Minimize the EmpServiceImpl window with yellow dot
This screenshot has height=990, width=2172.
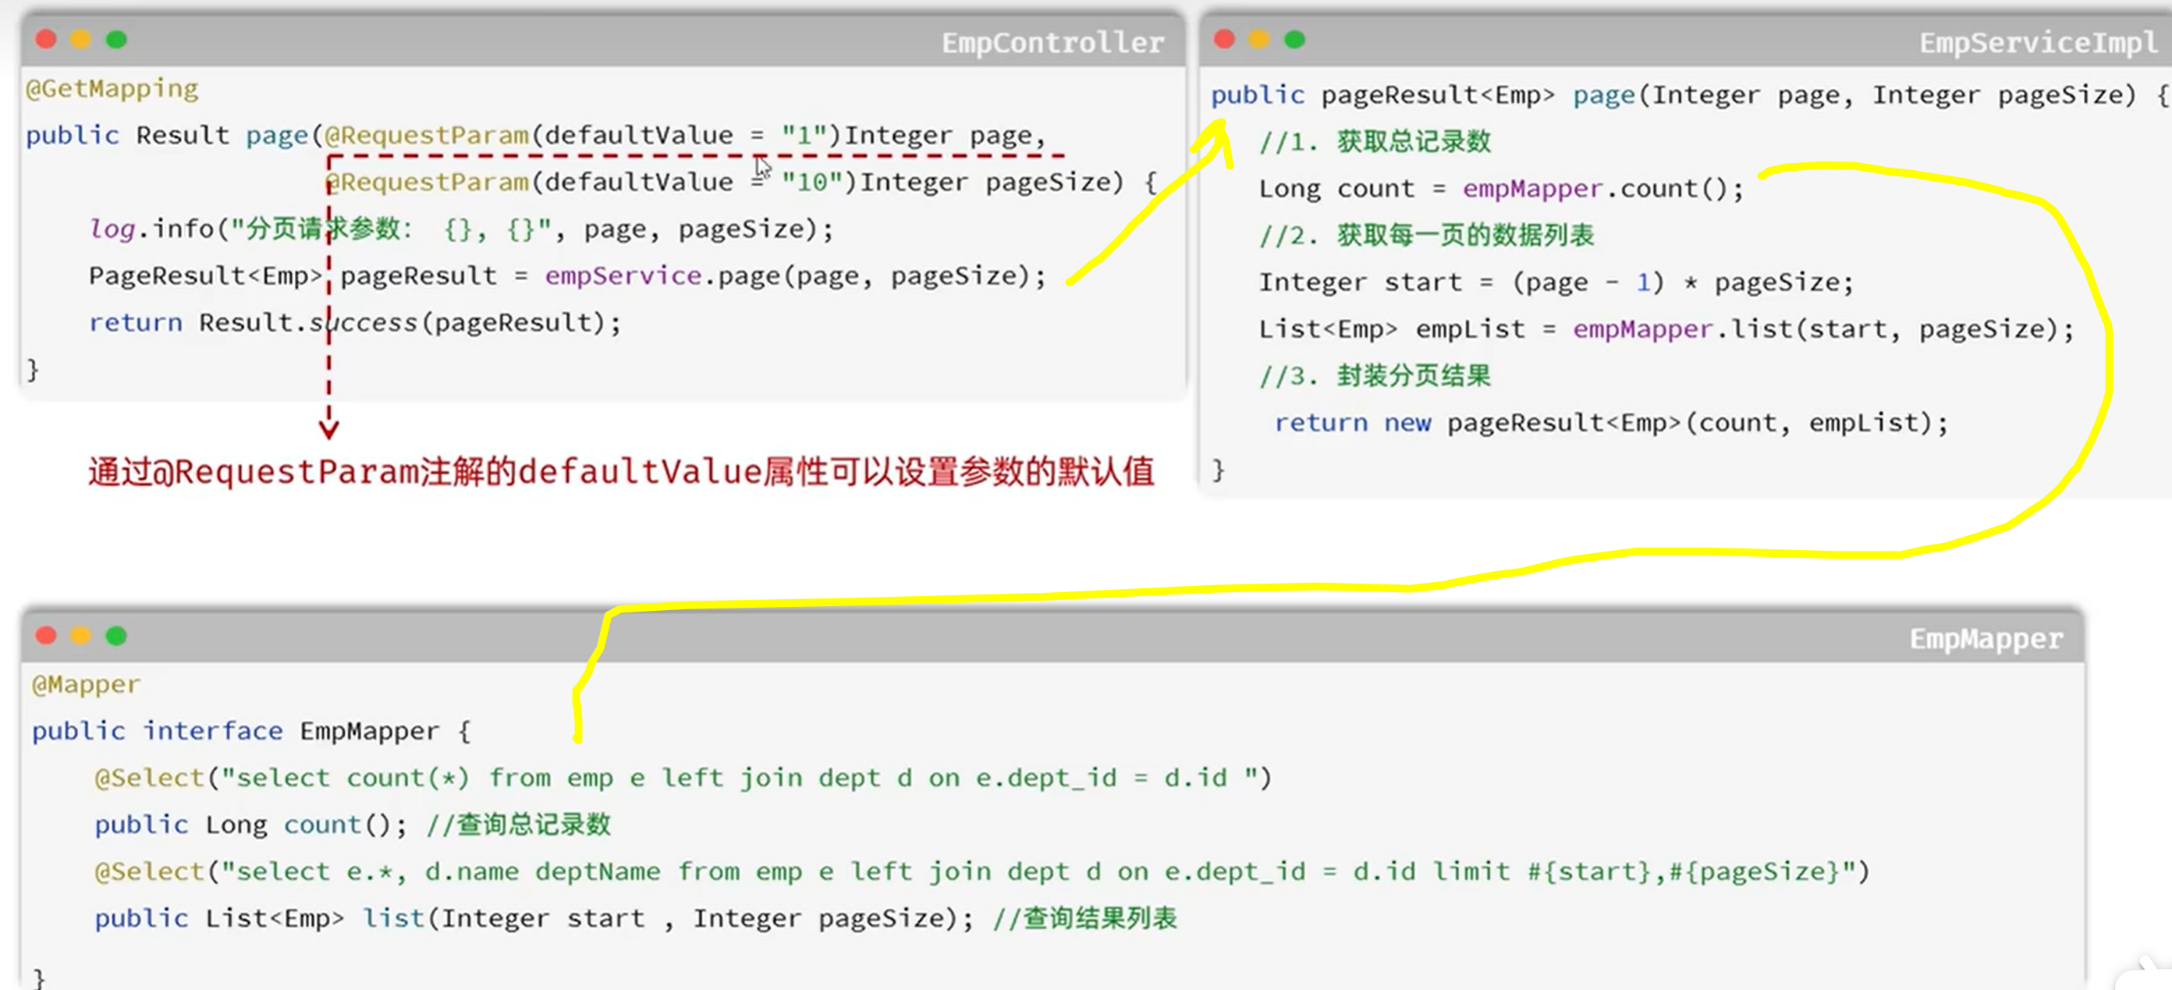coord(1259,39)
